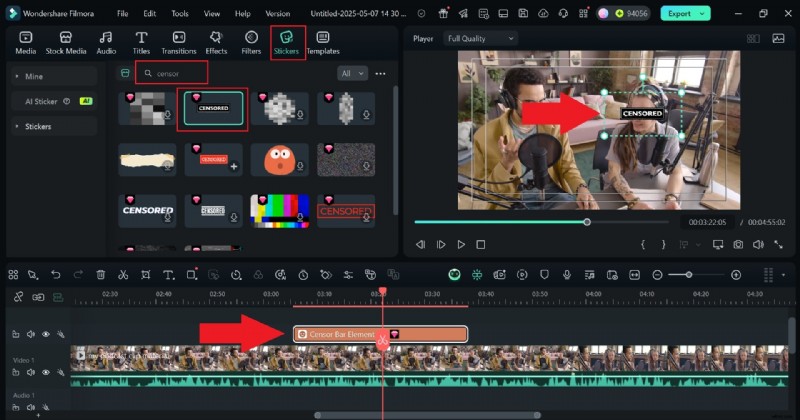Viewport: 800px width, 420px height.
Task: Select the Stickers tab
Action: 286,43
